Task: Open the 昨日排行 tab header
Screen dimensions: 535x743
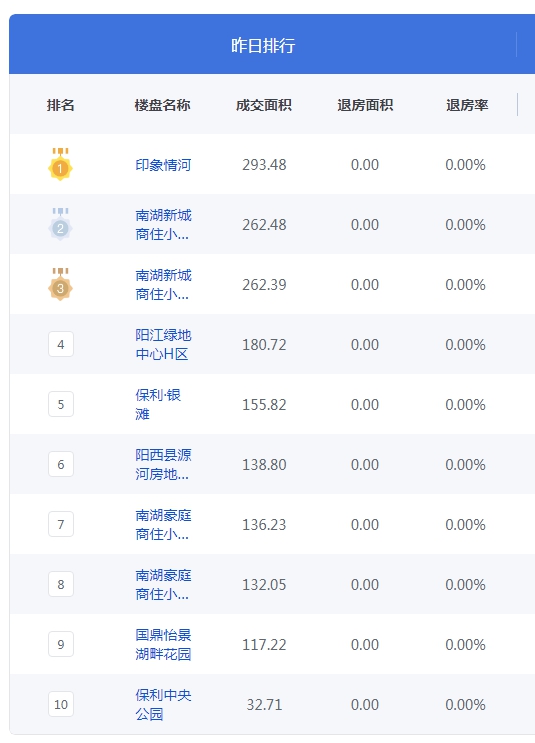Action: (x=263, y=45)
